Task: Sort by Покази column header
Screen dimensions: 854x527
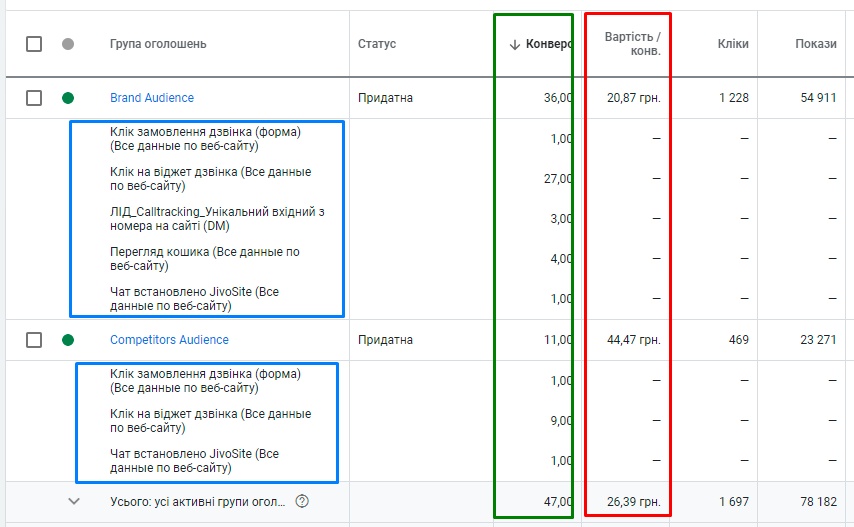Action: [x=816, y=44]
